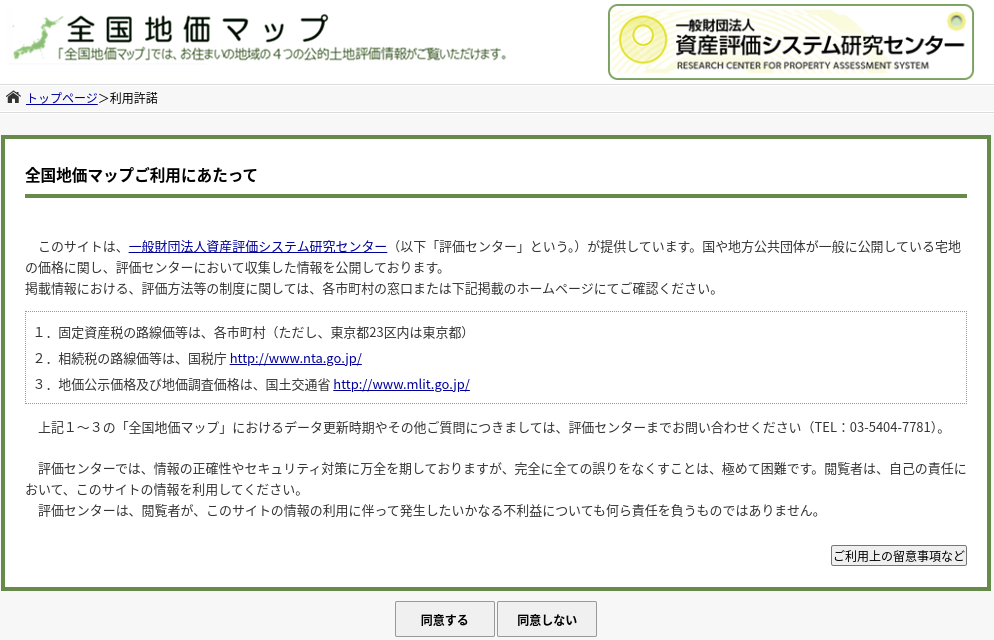Click 同意しない button
Viewport: 994px width, 640px height.
546,619
